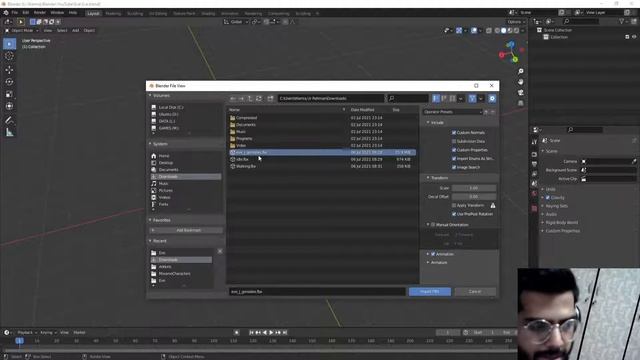Image resolution: width=640 pixels, height=360 pixels.
Task: Collapse the System panel
Action: click(150, 144)
